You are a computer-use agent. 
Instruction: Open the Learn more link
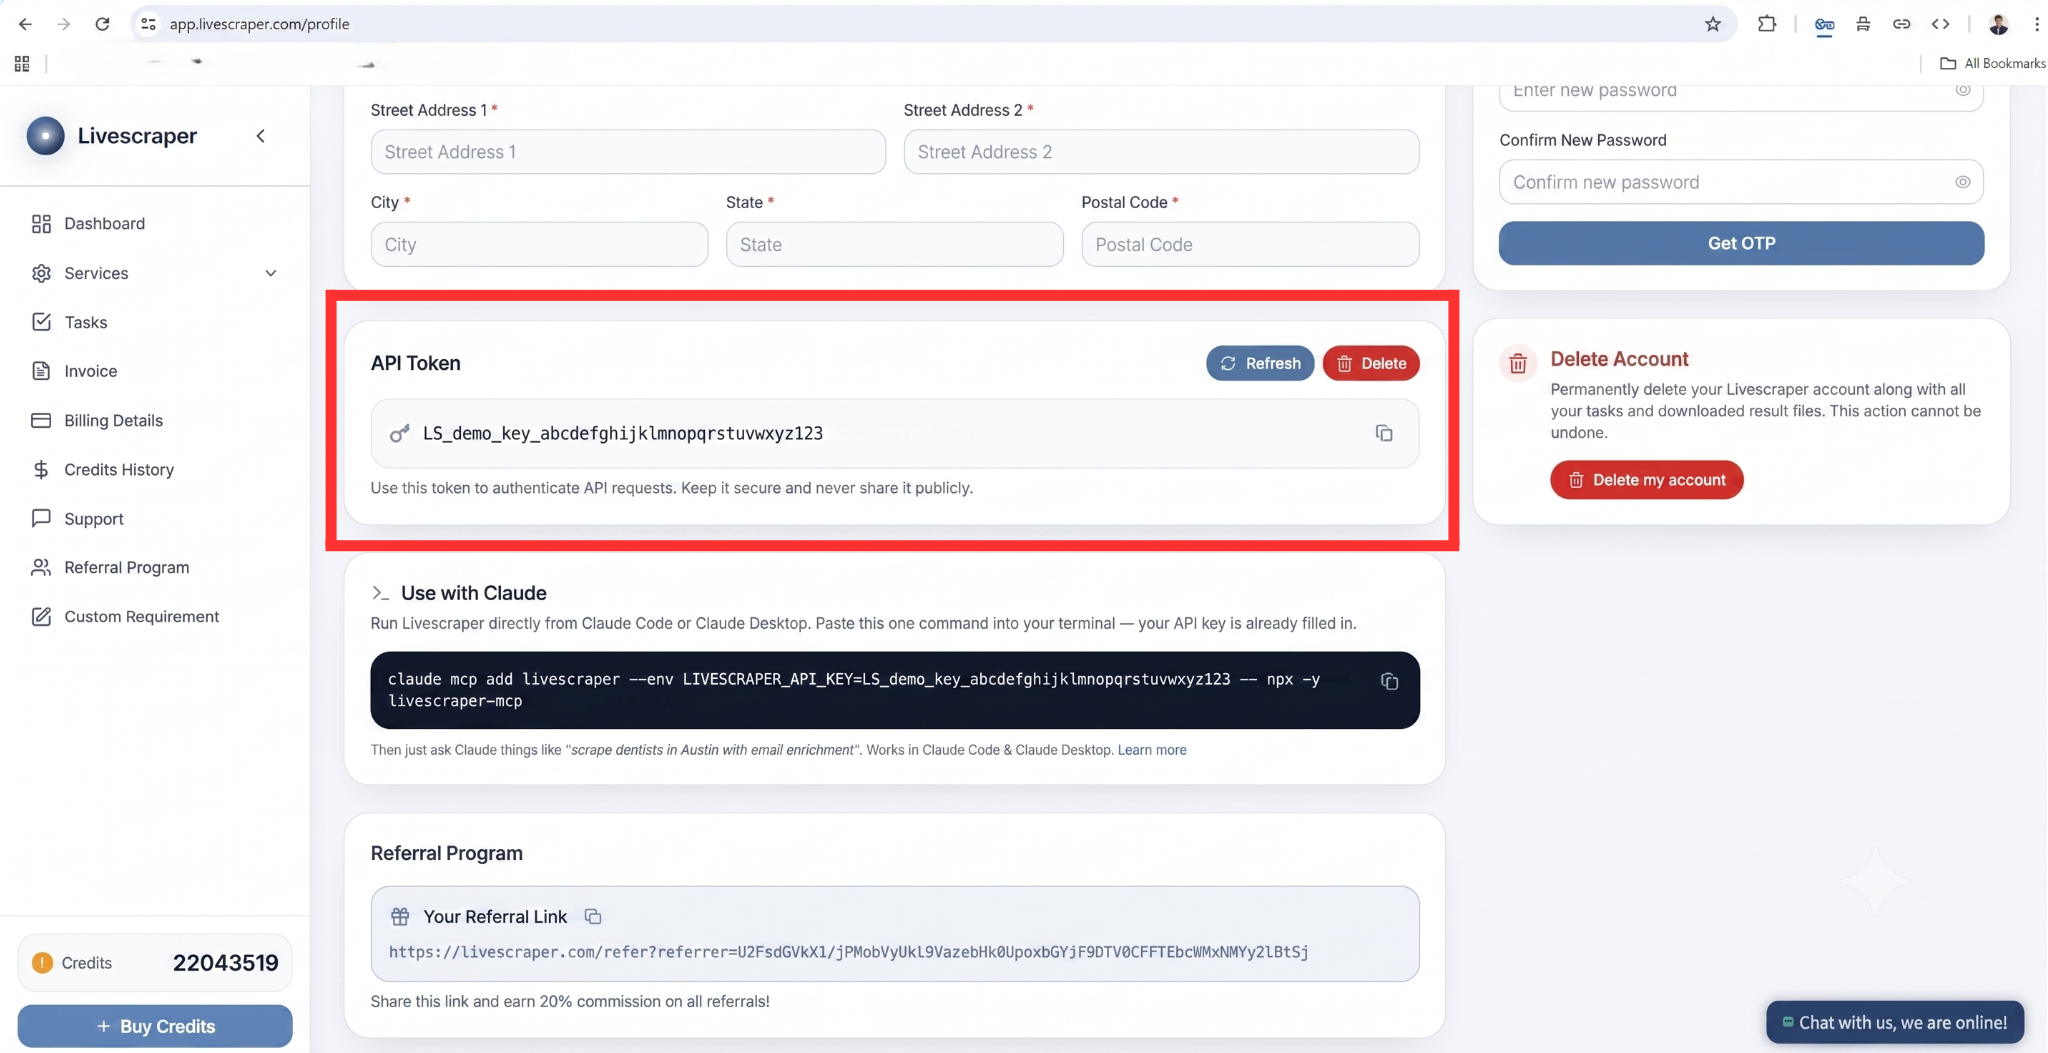1152,750
